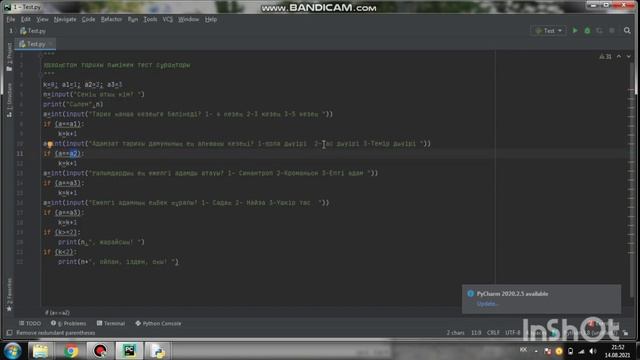Click the Stop square icon in toolbar
The height and width of the screenshot is (360, 640).
pyautogui.click(x=611, y=31)
